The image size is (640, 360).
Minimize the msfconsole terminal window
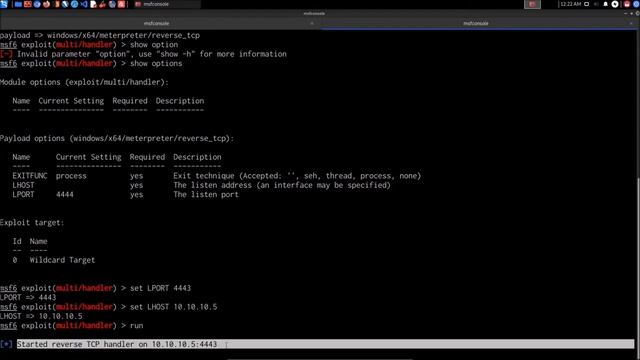[626, 13]
